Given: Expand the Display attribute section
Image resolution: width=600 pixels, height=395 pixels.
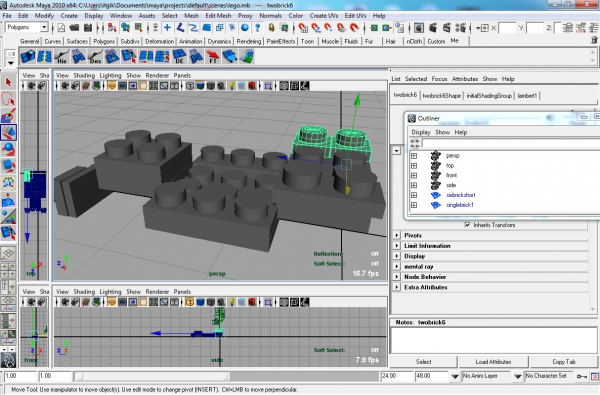Looking at the screenshot, I should click(x=397, y=256).
